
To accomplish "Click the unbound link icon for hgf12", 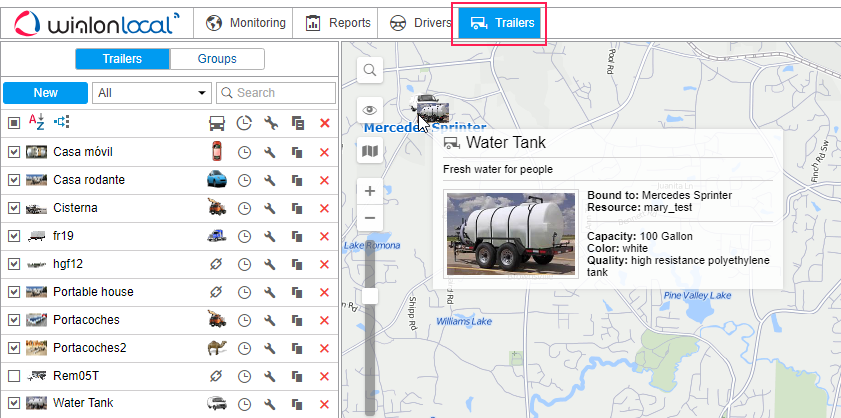I will [216, 265].
